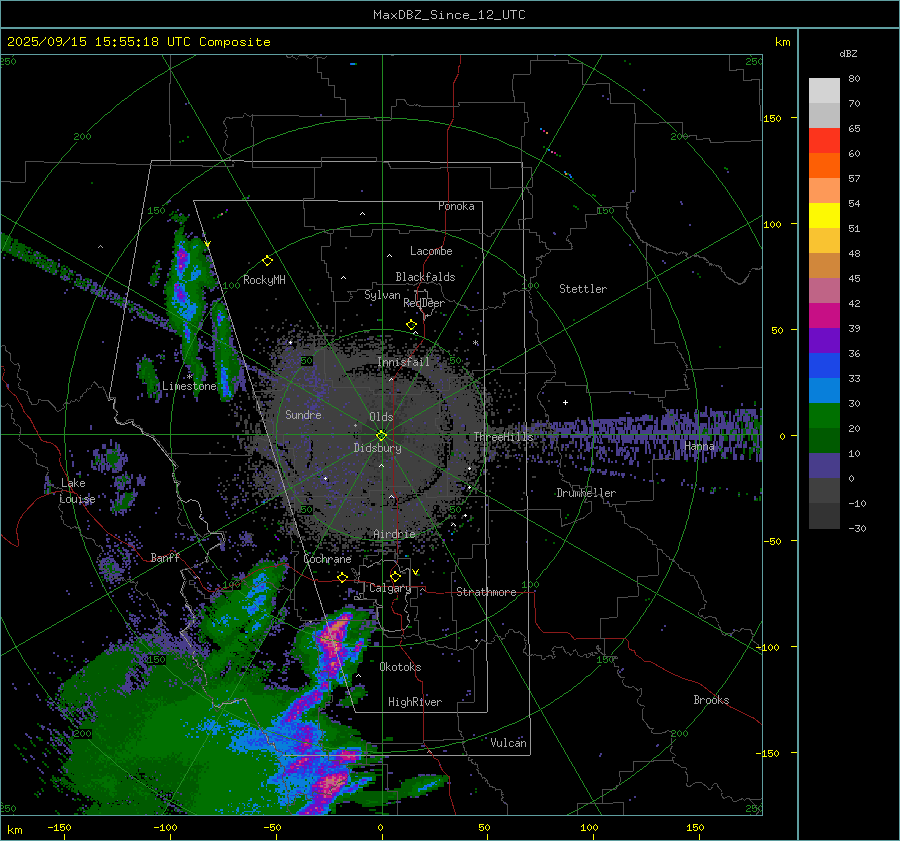Click the 150 km tick on right axis
The height and width of the screenshot is (841, 900).
point(773,118)
